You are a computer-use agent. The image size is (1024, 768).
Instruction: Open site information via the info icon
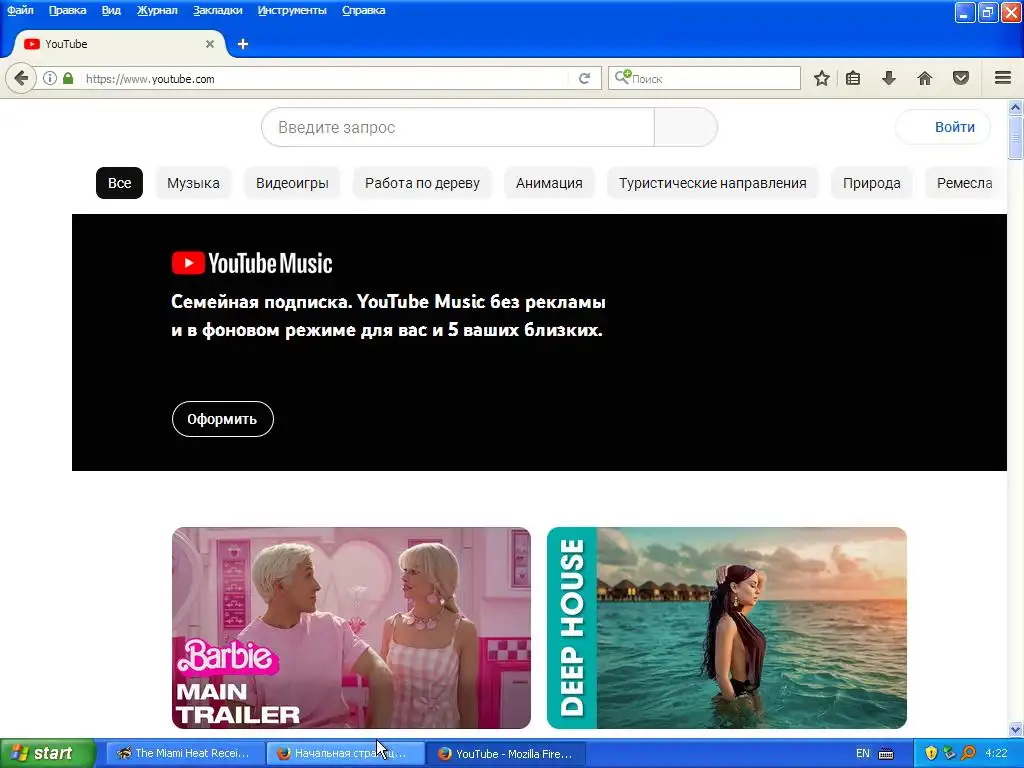50,78
